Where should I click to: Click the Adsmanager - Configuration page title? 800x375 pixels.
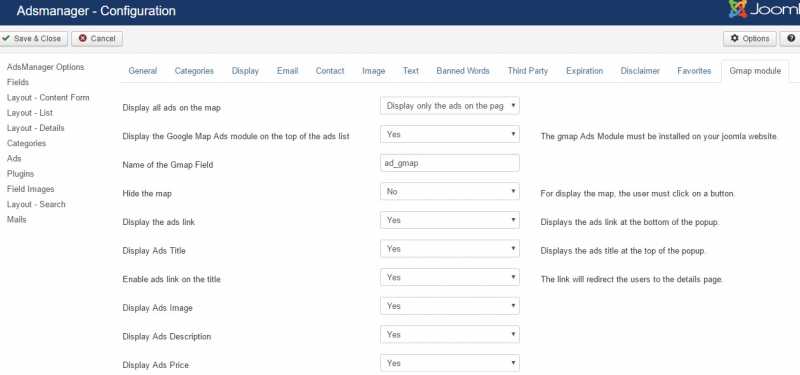pos(96,11)
